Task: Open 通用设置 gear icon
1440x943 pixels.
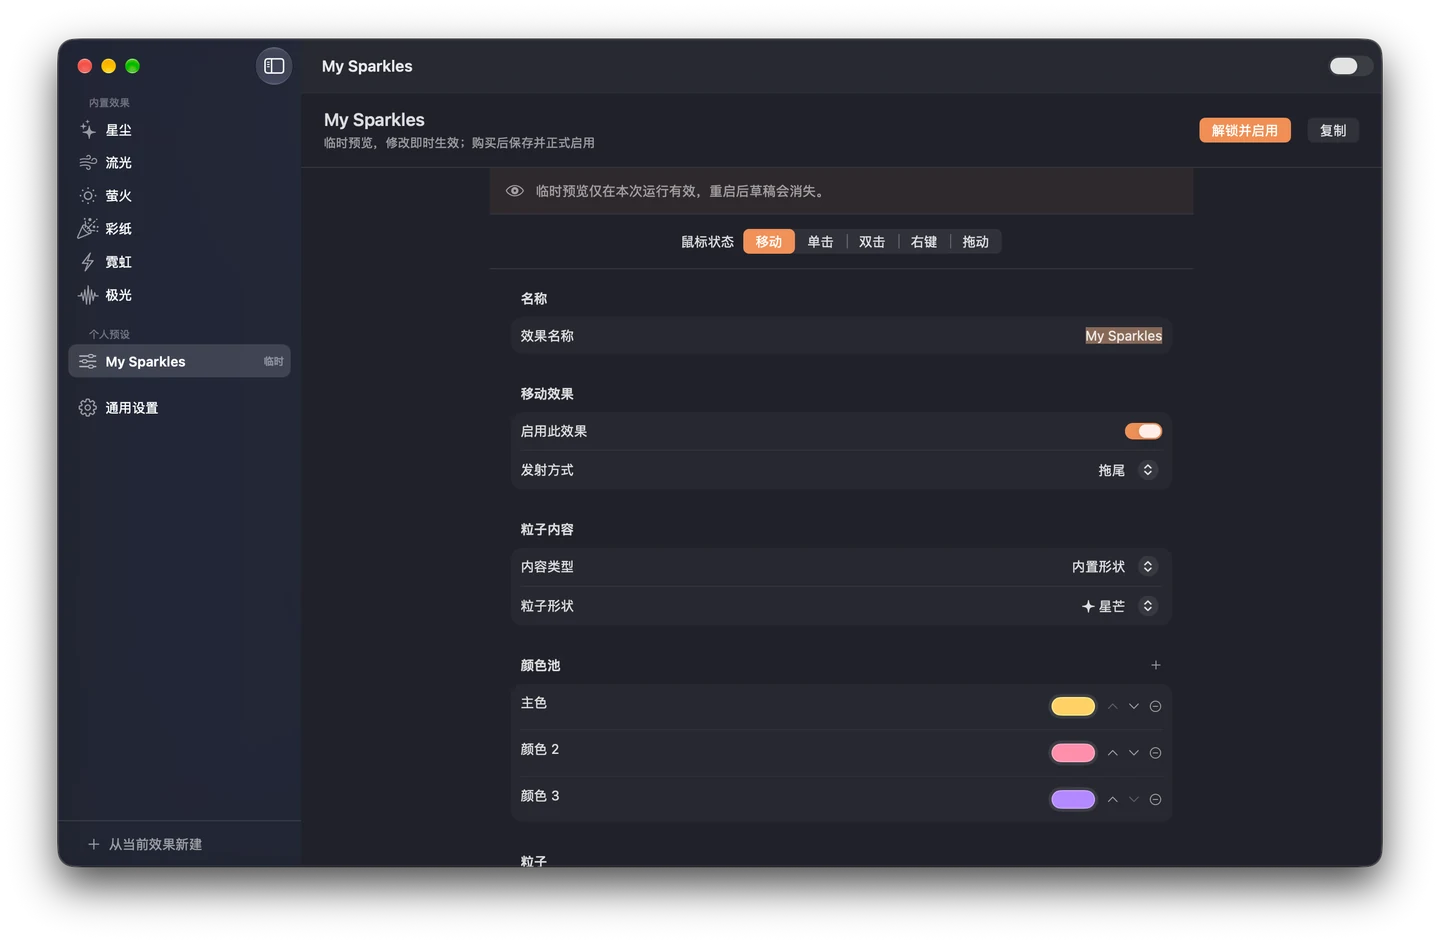Action: (88, 408)
